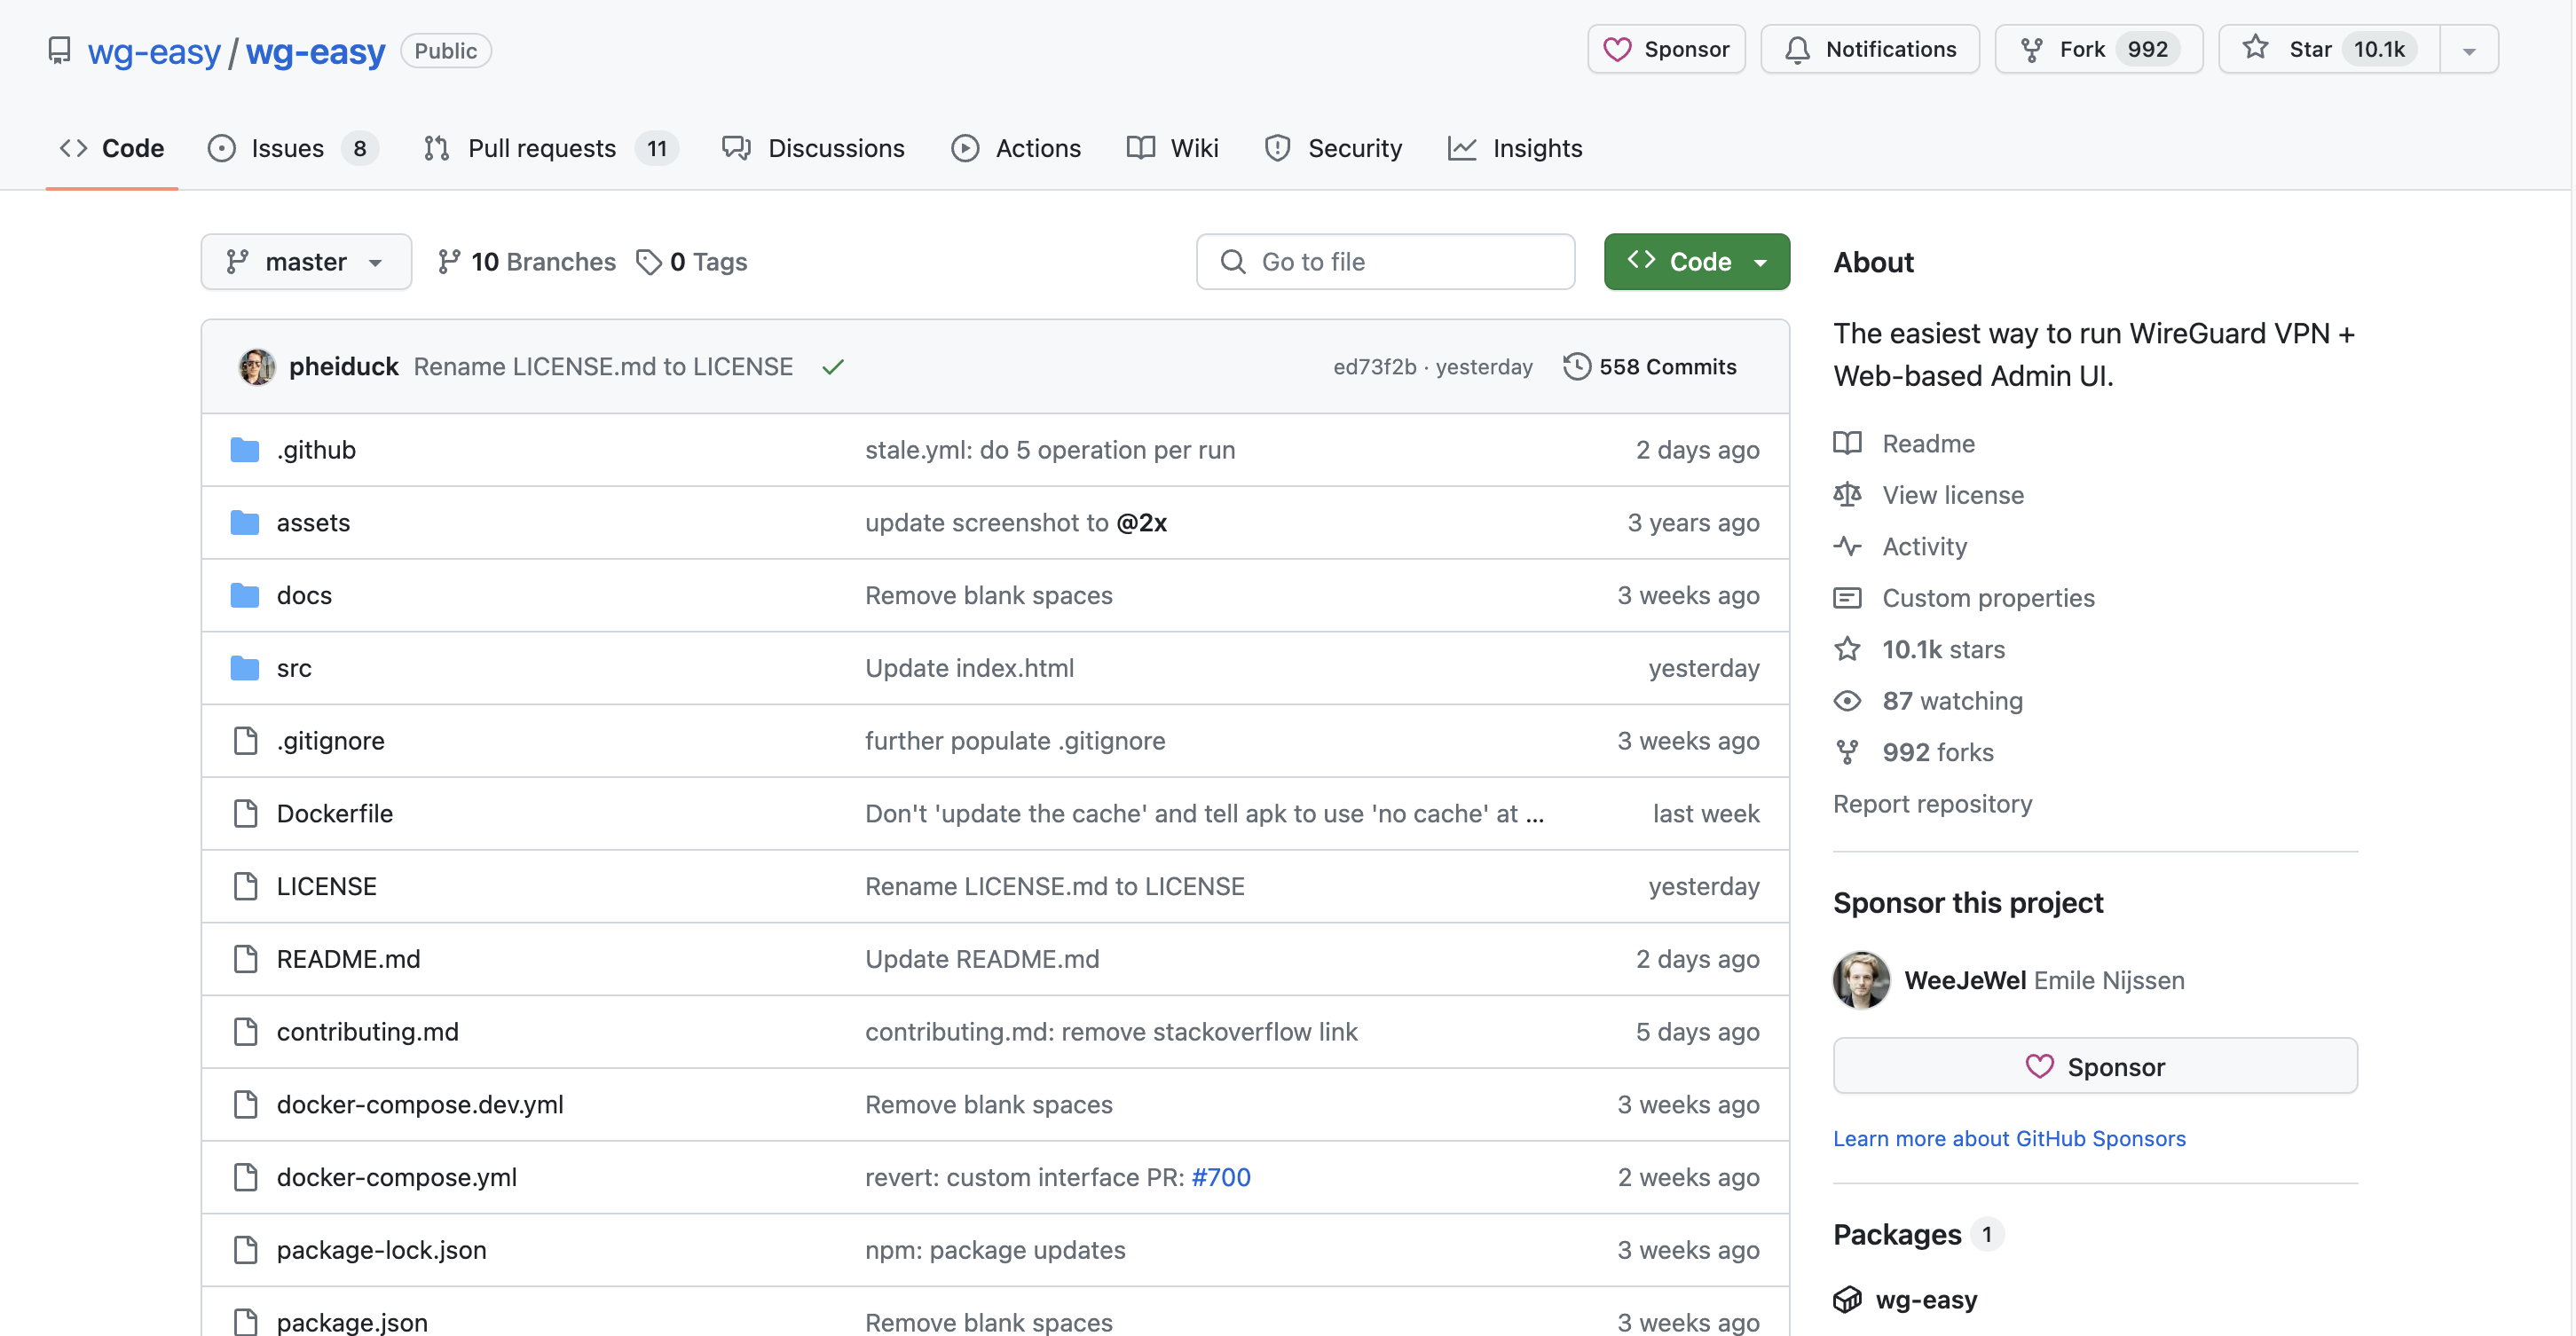Open the Discussions tab
This screenshot has width=2576, height=1336.
[813, 148]
